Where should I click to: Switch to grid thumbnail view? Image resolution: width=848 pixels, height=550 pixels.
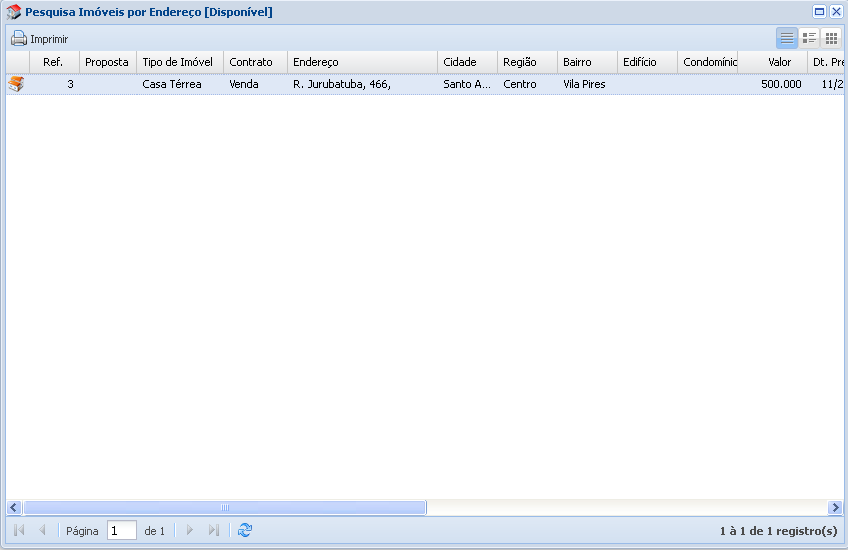pyautogui.click(x=831, y=38)
